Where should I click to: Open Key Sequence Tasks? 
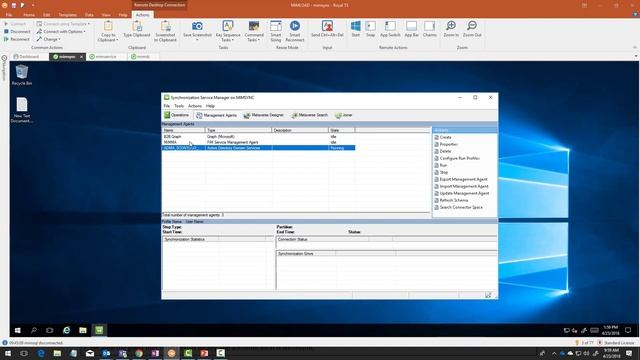tap(228, 31)
